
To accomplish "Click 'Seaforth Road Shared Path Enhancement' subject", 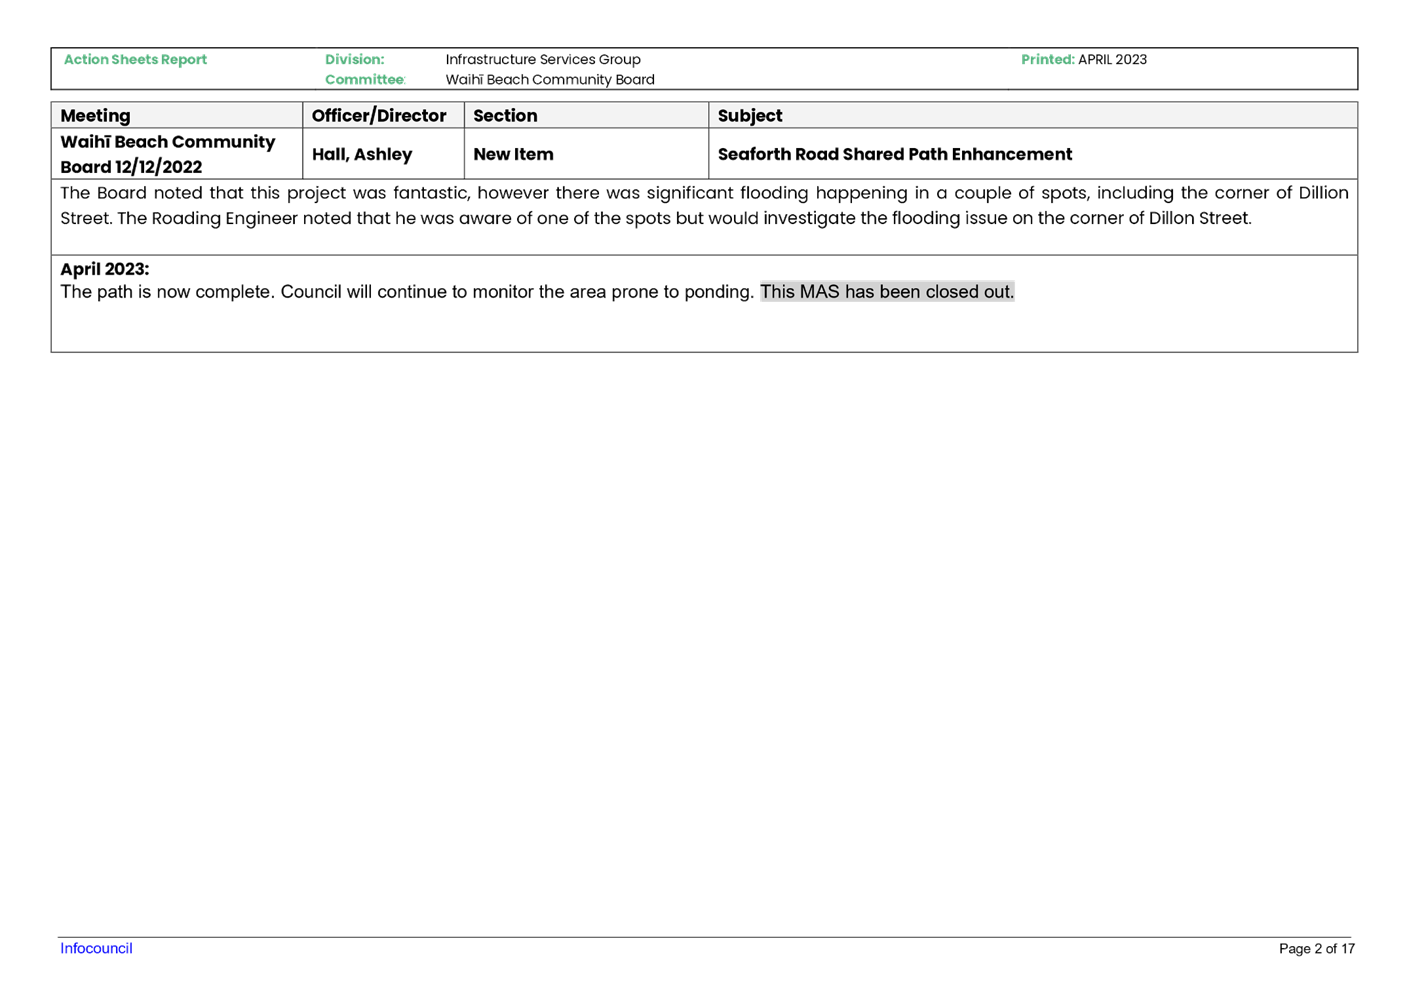I will 895,154.
